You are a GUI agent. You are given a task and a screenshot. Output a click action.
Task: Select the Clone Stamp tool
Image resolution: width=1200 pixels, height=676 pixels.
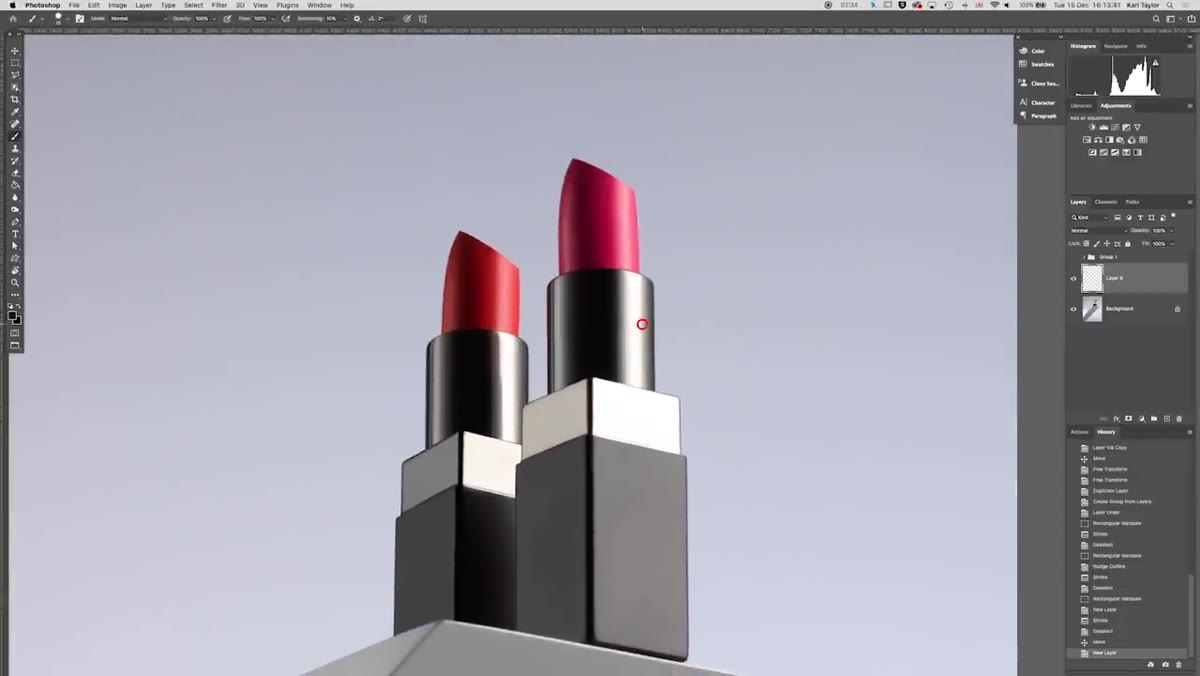coord(14,148)
